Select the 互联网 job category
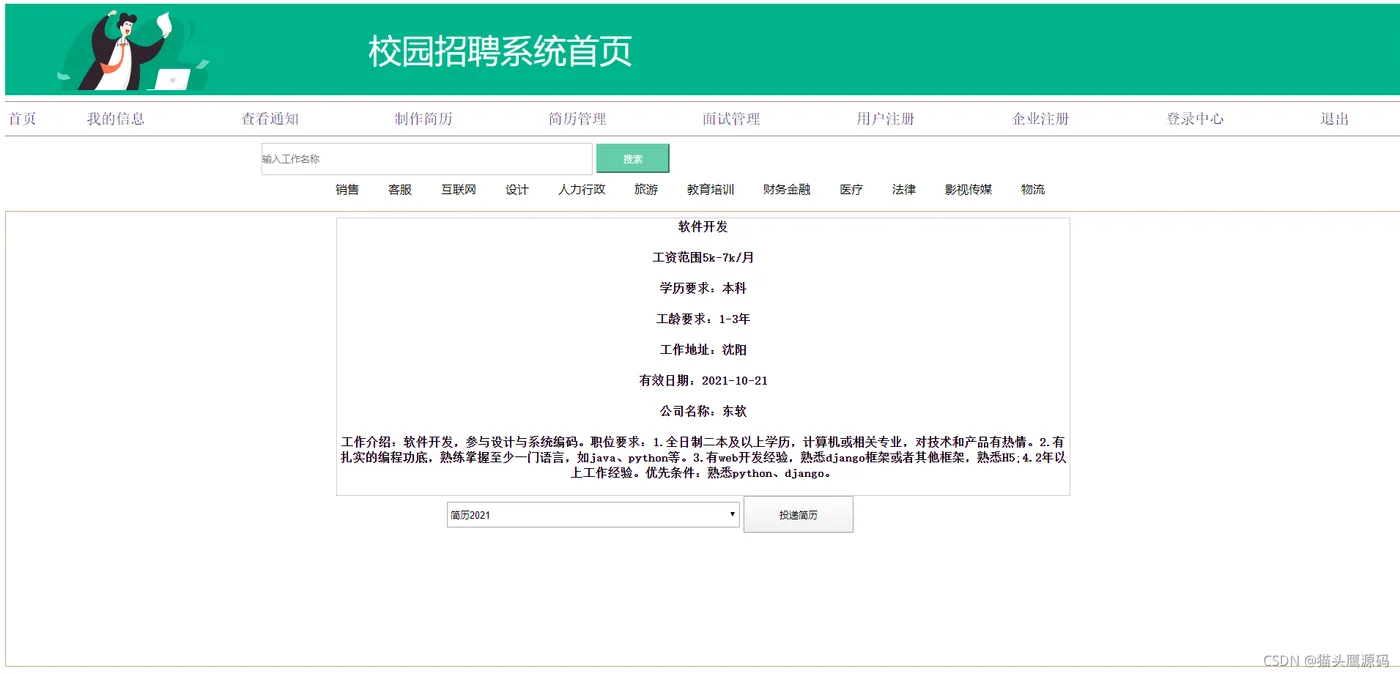Viewport: 1400px width, 674px height. (x=459, y=189)
